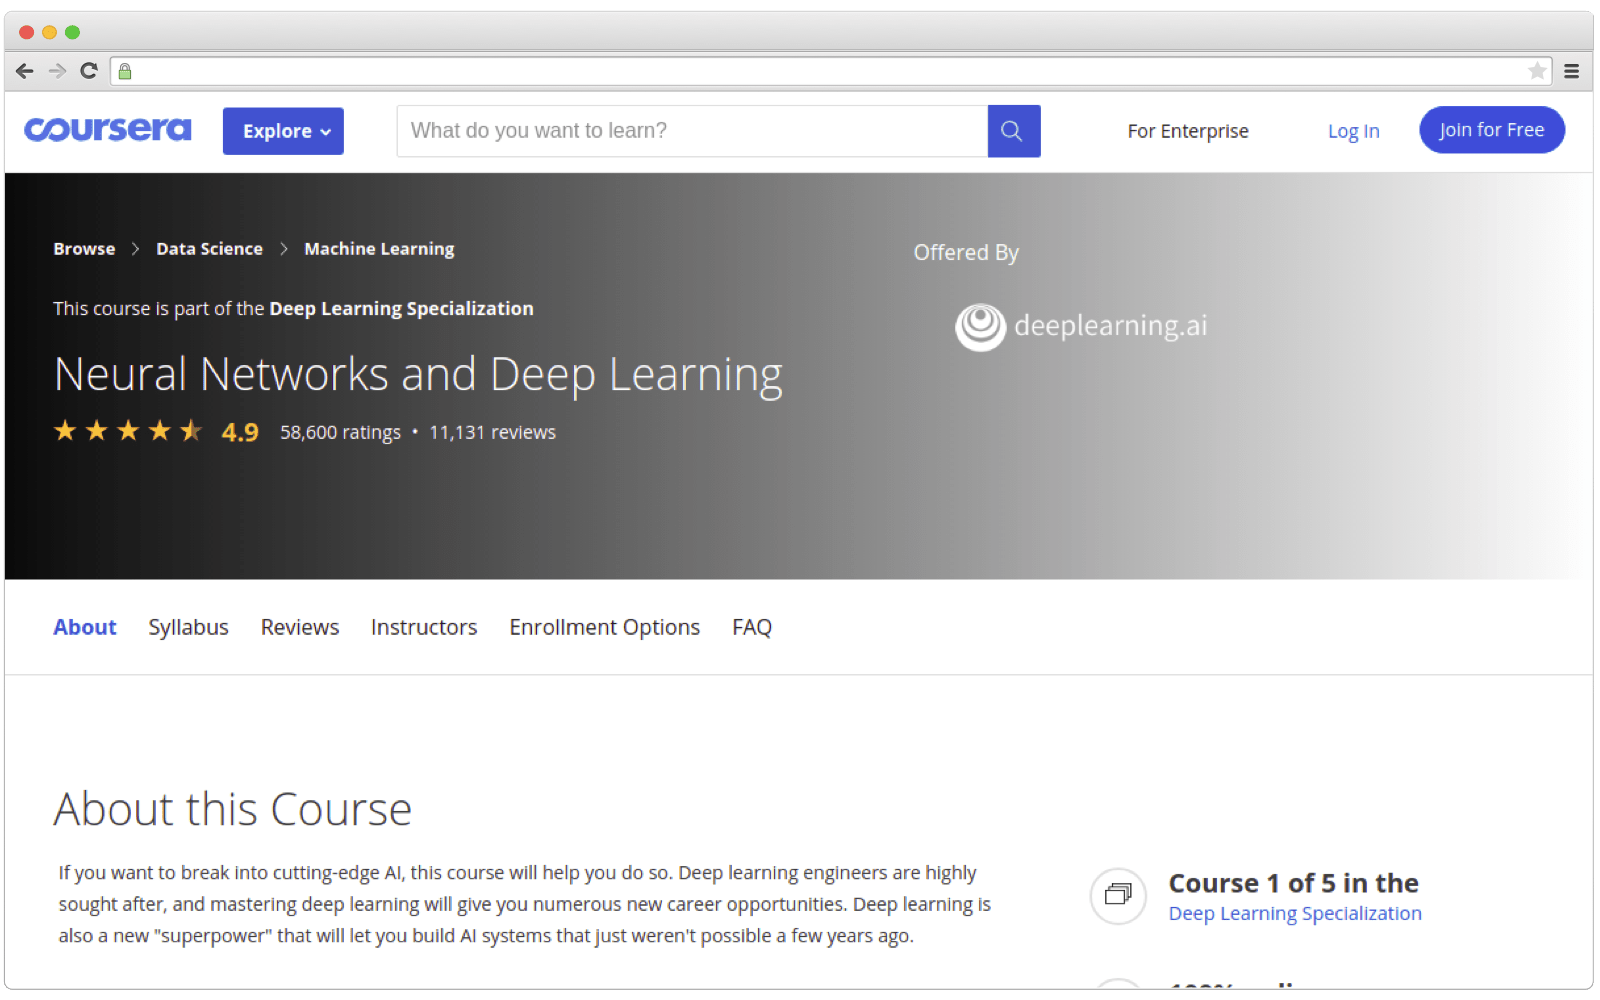The image size is (1600, 1000).
Task: Expand the Explore dropdown
Action: click(x=283, y=131)
